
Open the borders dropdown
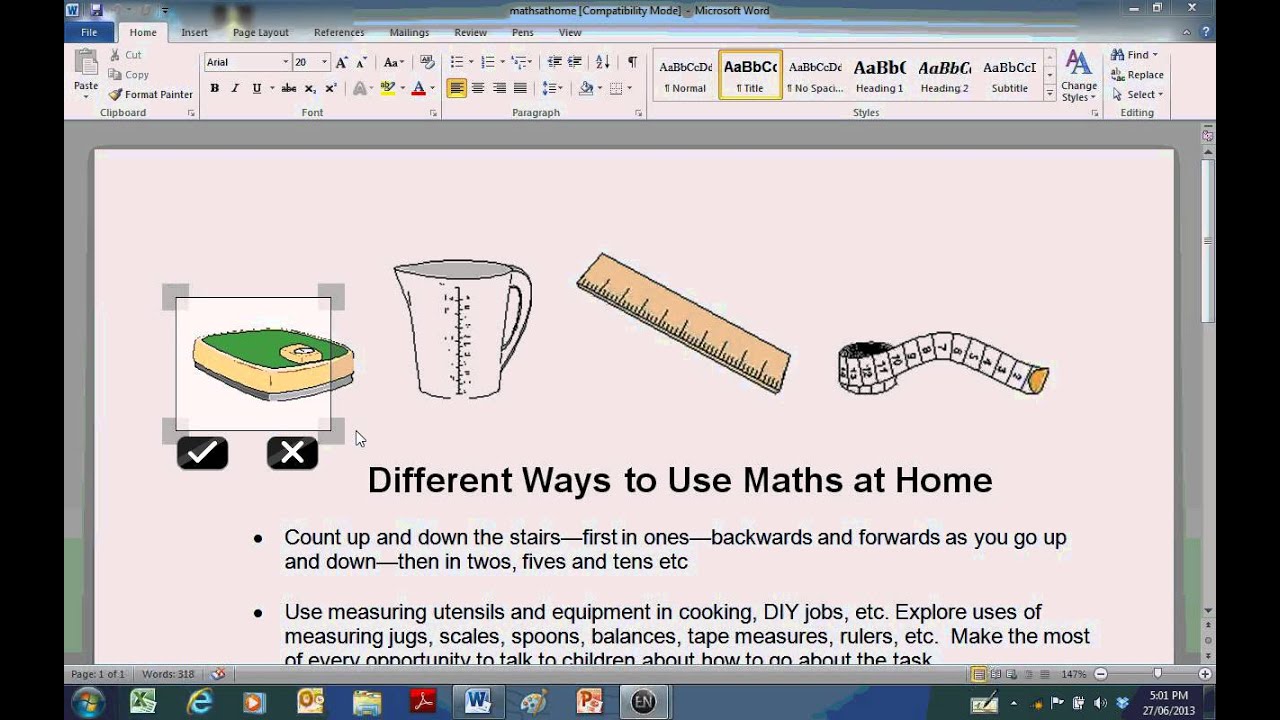click(x=629, y=88)
